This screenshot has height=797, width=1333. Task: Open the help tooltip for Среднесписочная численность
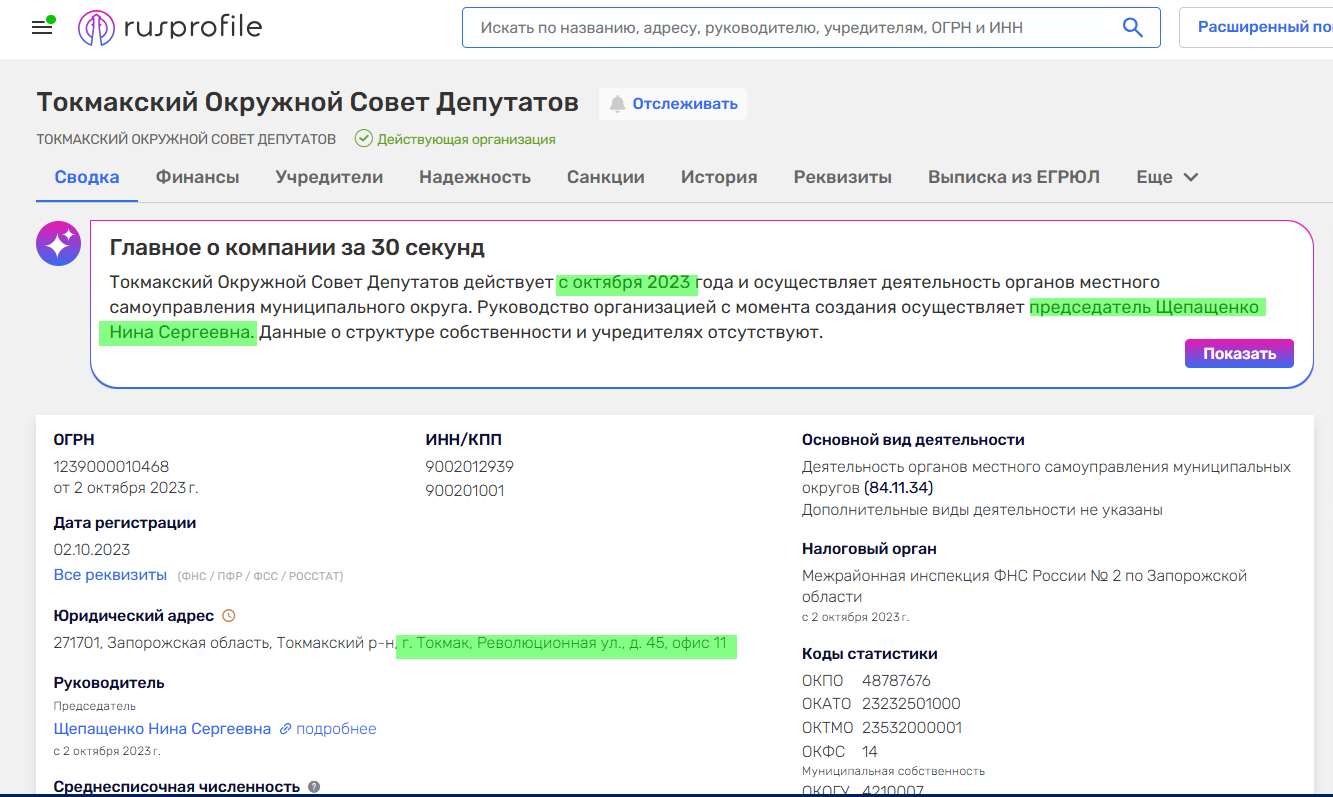point(314,787)
